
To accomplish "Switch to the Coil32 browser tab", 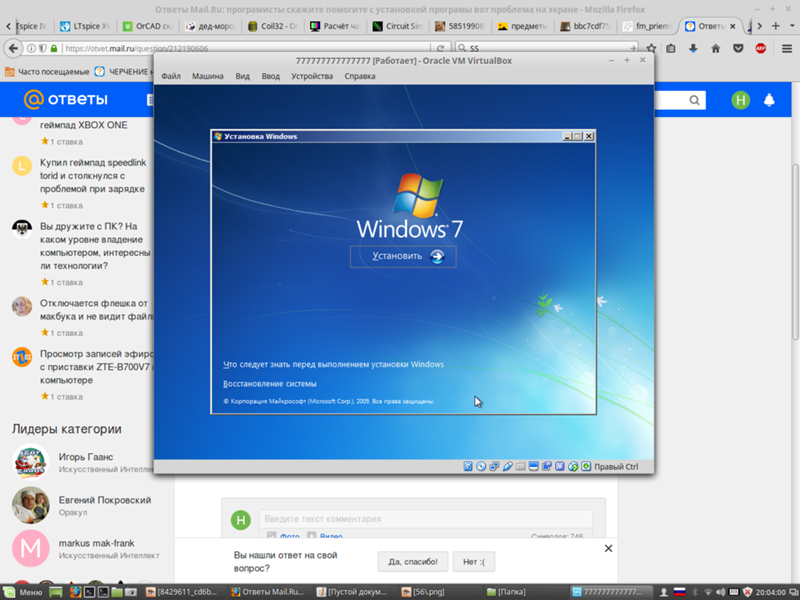I will (x=273, y=26).
